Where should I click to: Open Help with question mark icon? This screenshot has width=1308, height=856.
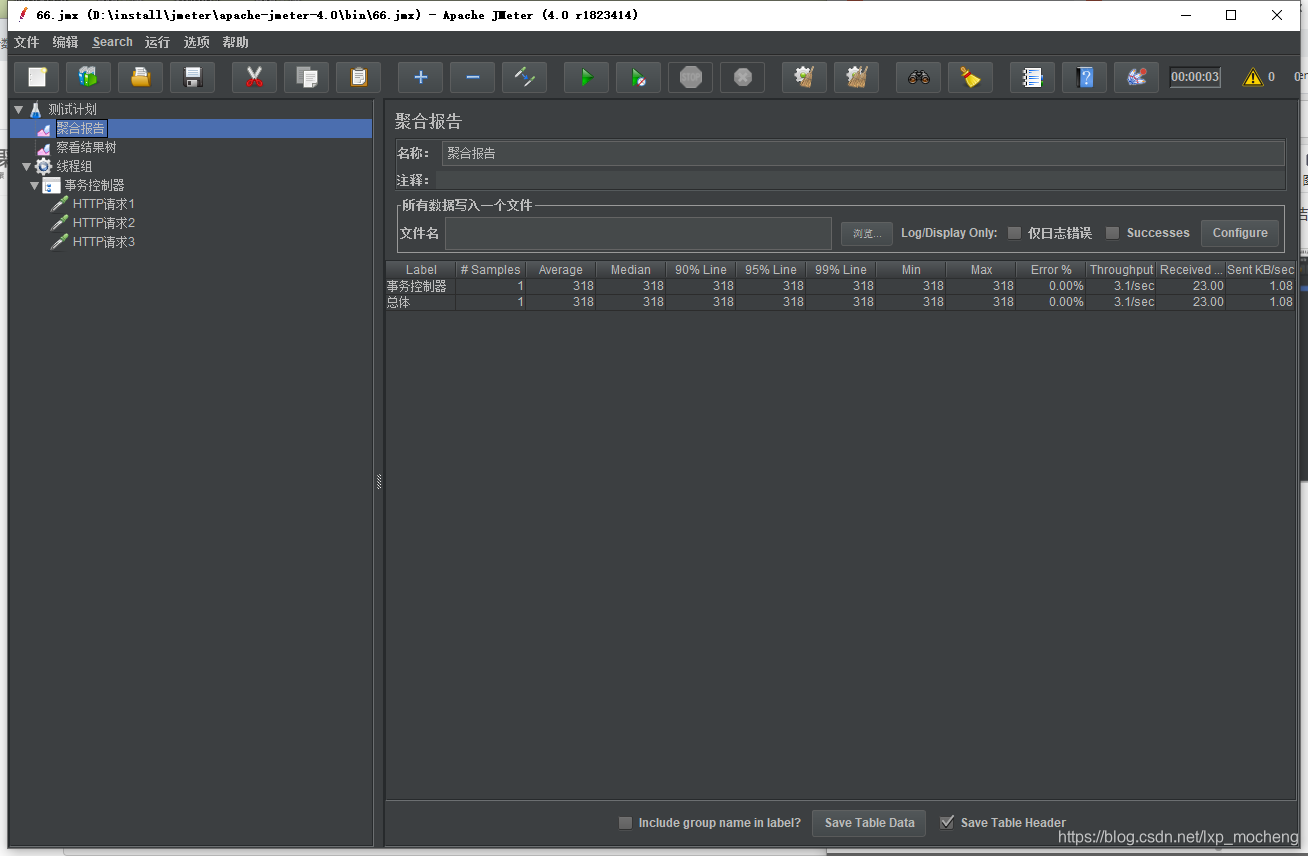1085,77
